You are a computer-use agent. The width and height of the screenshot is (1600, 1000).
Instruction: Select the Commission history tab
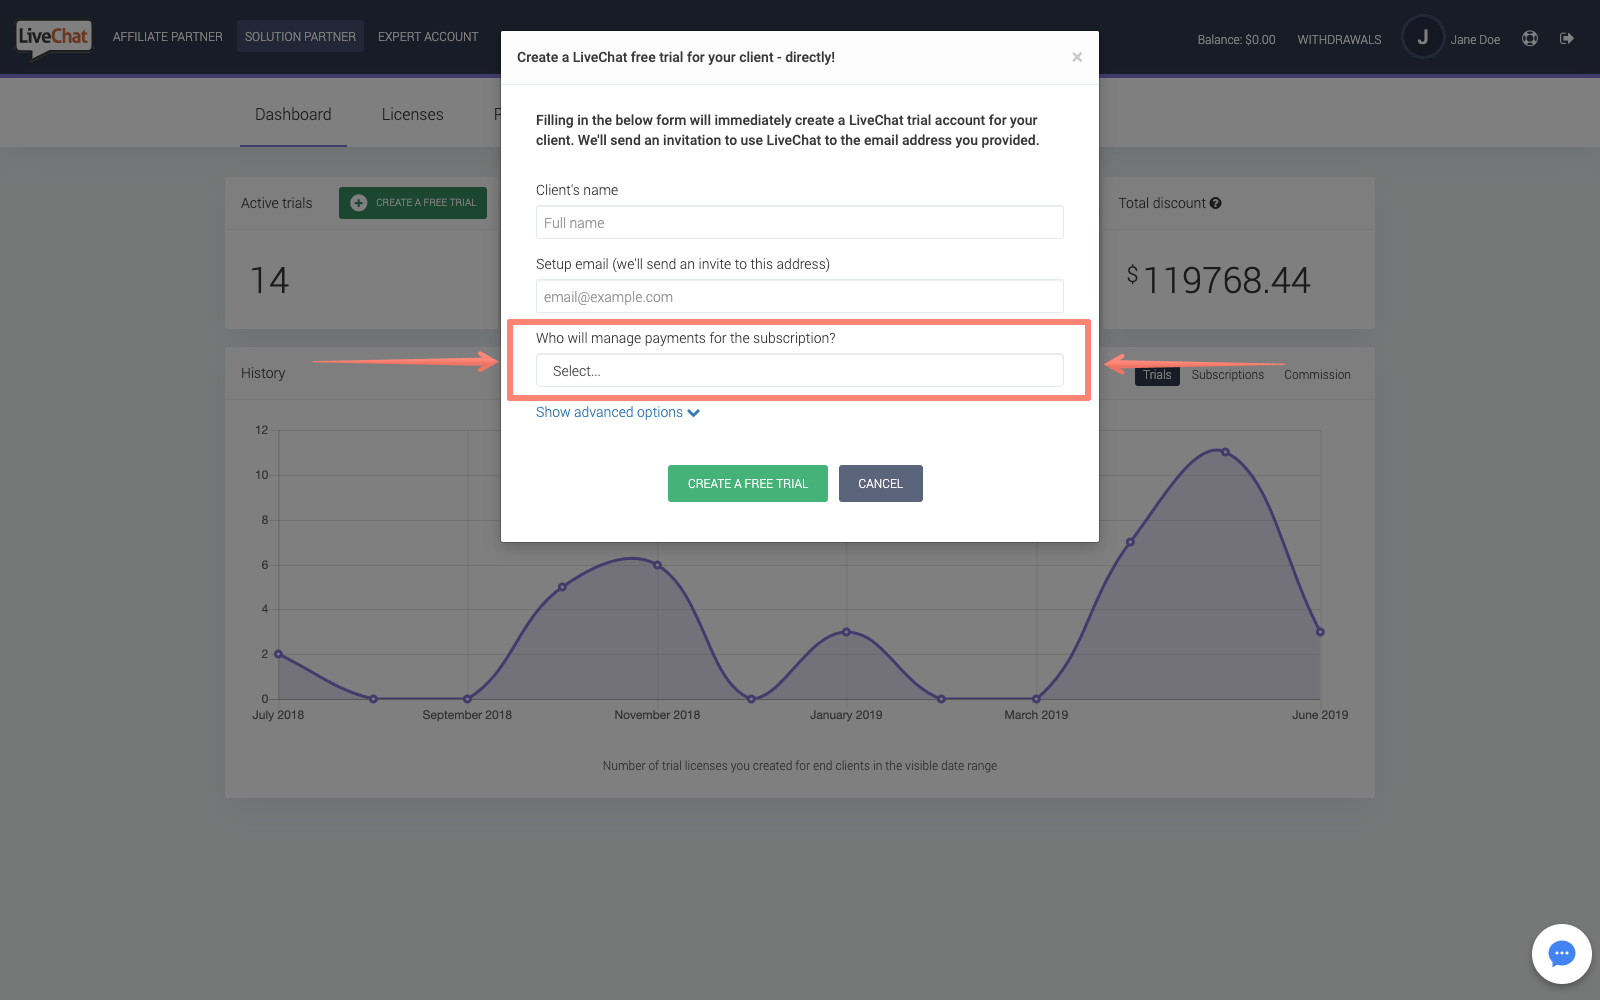click(x=1317, y=375)
